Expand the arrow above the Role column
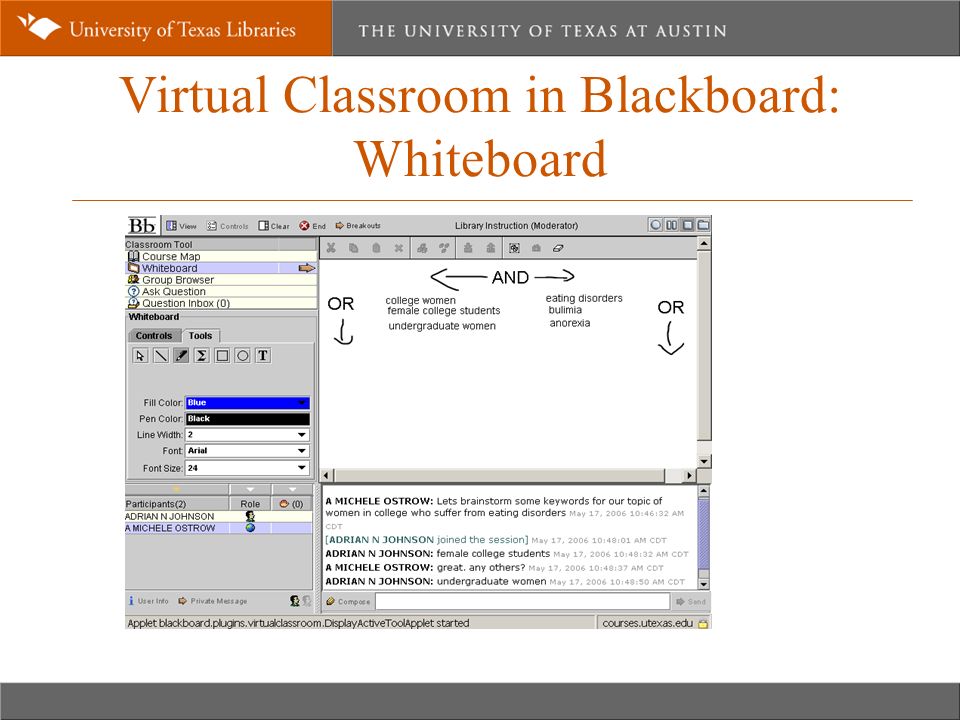 (x=250, y=489)
